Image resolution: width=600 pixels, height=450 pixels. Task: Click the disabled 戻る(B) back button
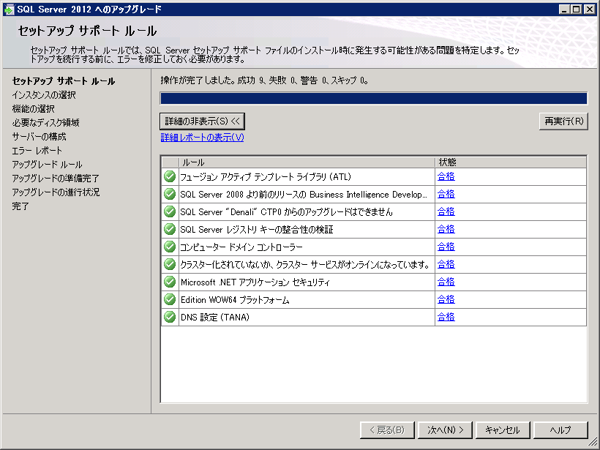tap(387, 430)
